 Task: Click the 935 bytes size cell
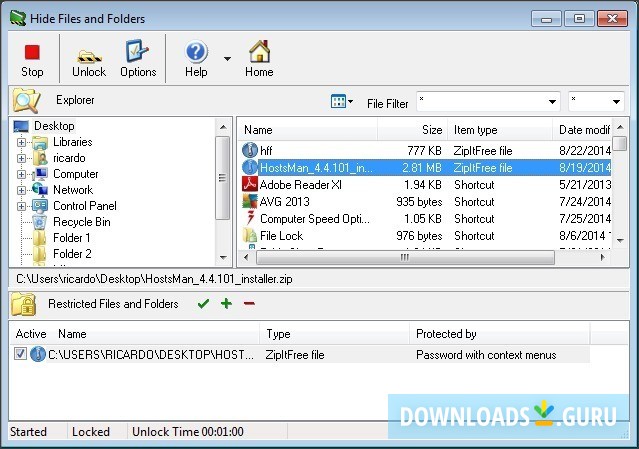point(419,202)
